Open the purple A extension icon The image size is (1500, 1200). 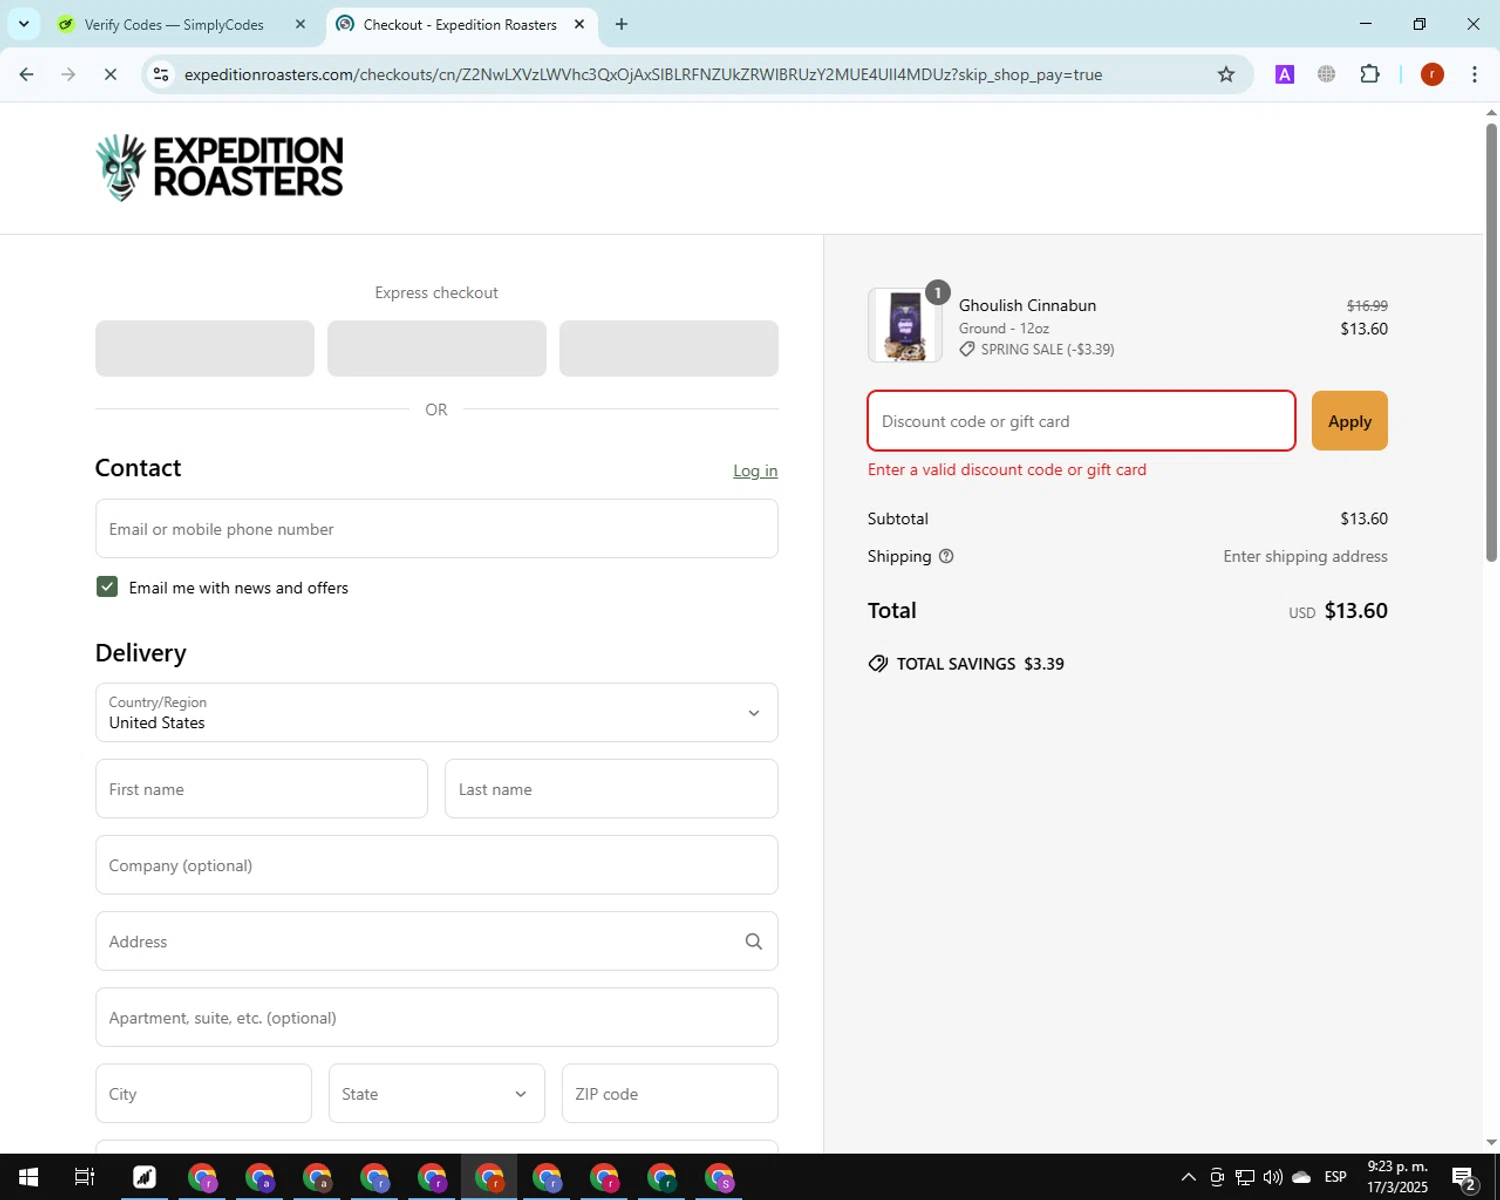coord(1285,74)
